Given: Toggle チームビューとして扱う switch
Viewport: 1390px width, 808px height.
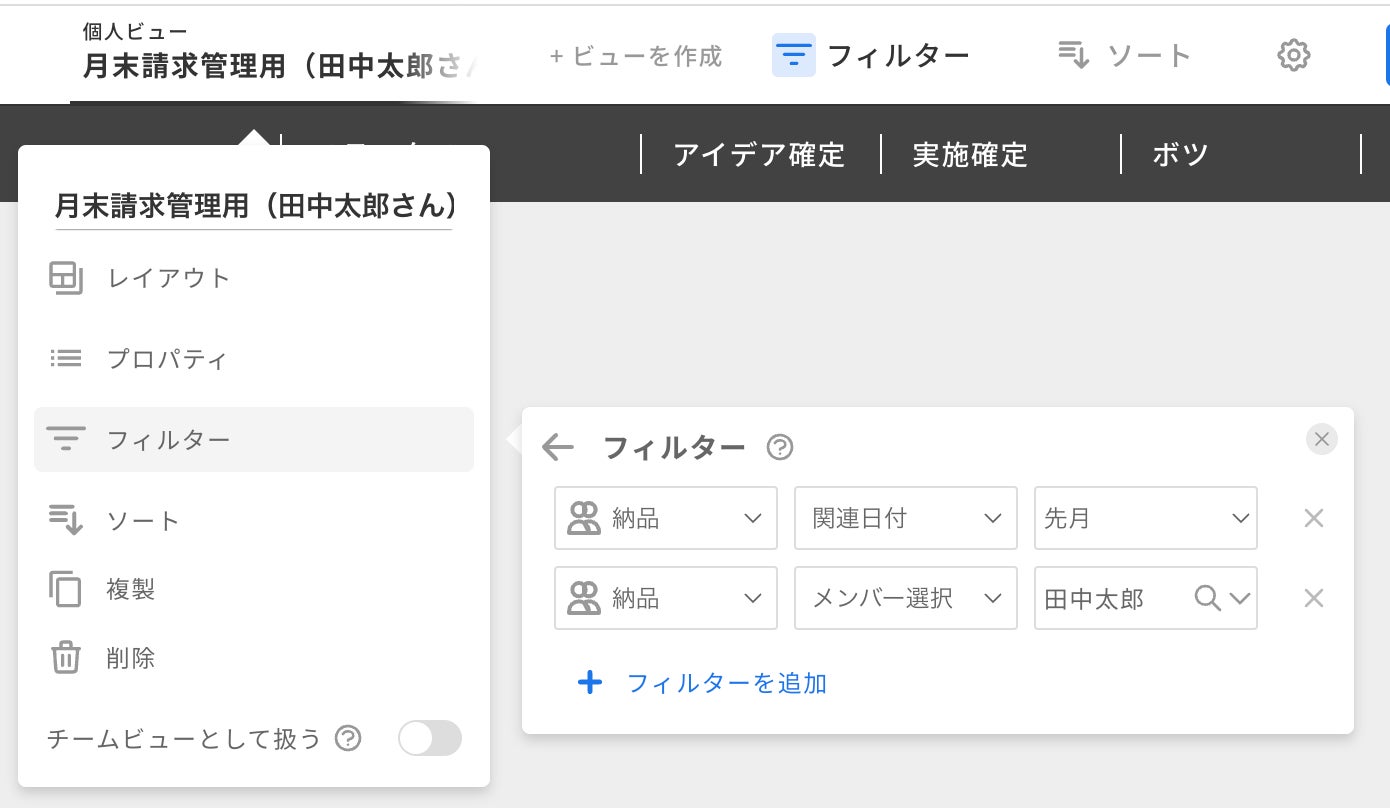Looking at the screenshot, I should [430, 738].
